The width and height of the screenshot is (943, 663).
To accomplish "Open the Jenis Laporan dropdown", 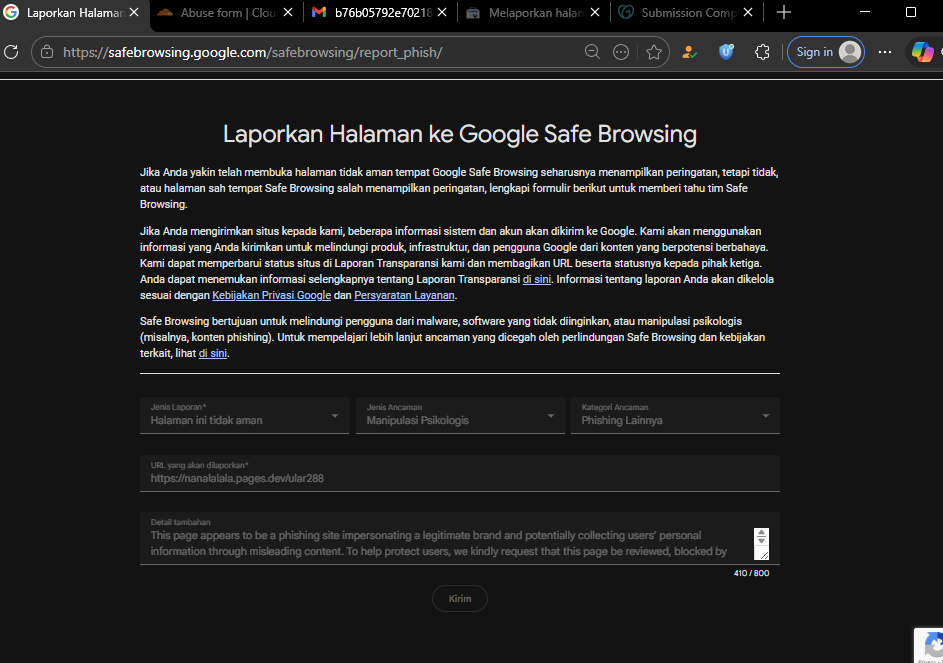I will click(x=244, y=415).
